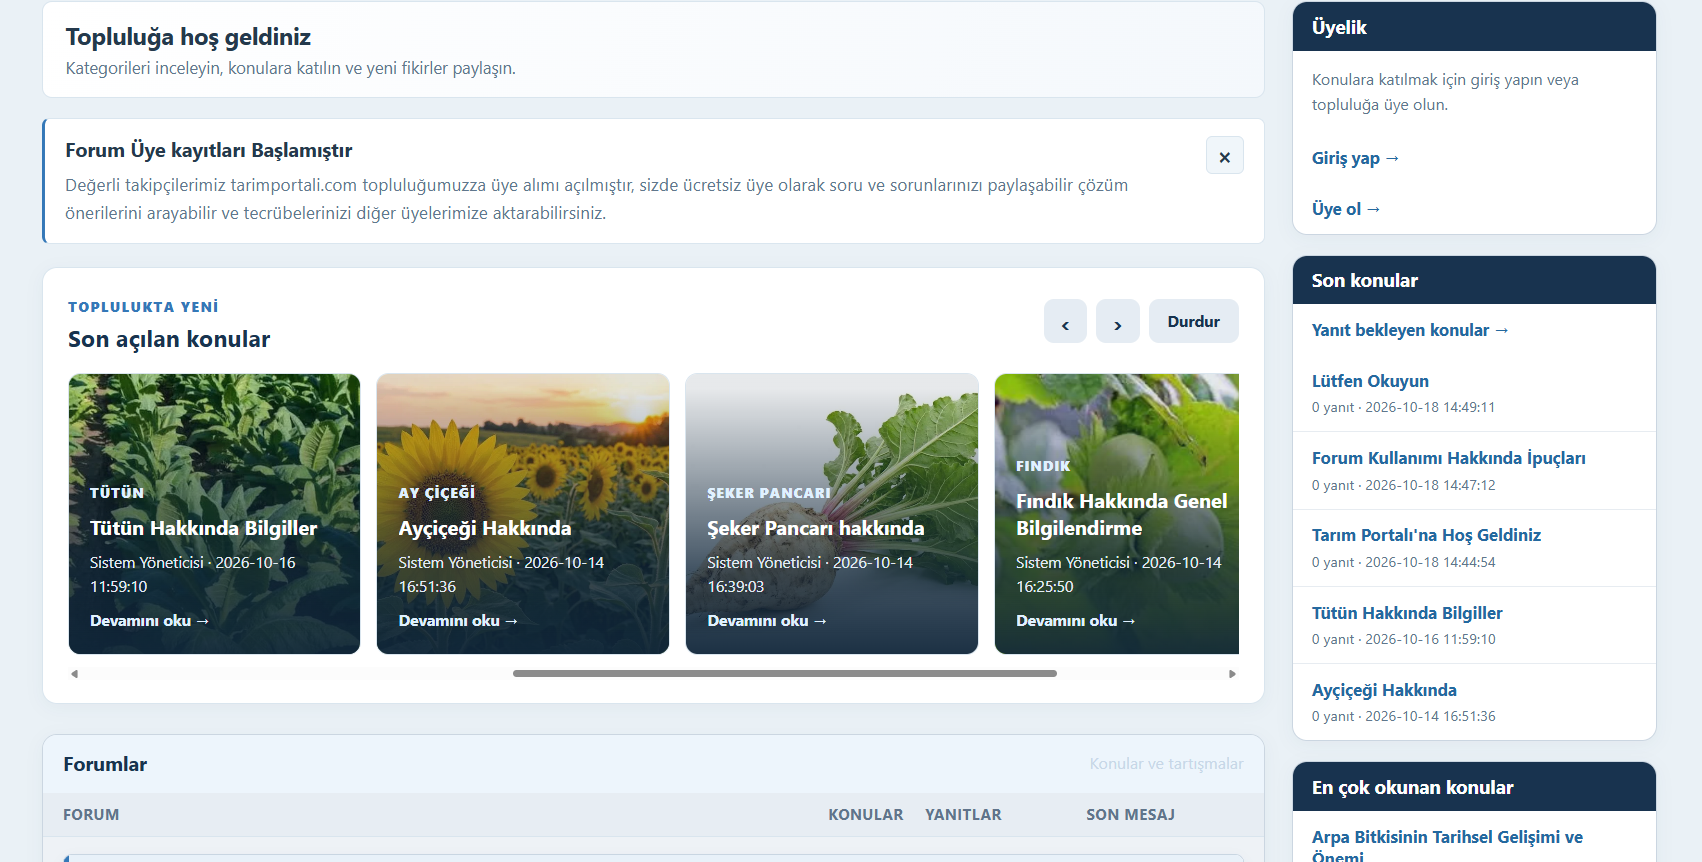Click Devamını oku on Fındık card
This screenshot has height=862, width=1702.
pyautogui.click(x=1076, y=621)
